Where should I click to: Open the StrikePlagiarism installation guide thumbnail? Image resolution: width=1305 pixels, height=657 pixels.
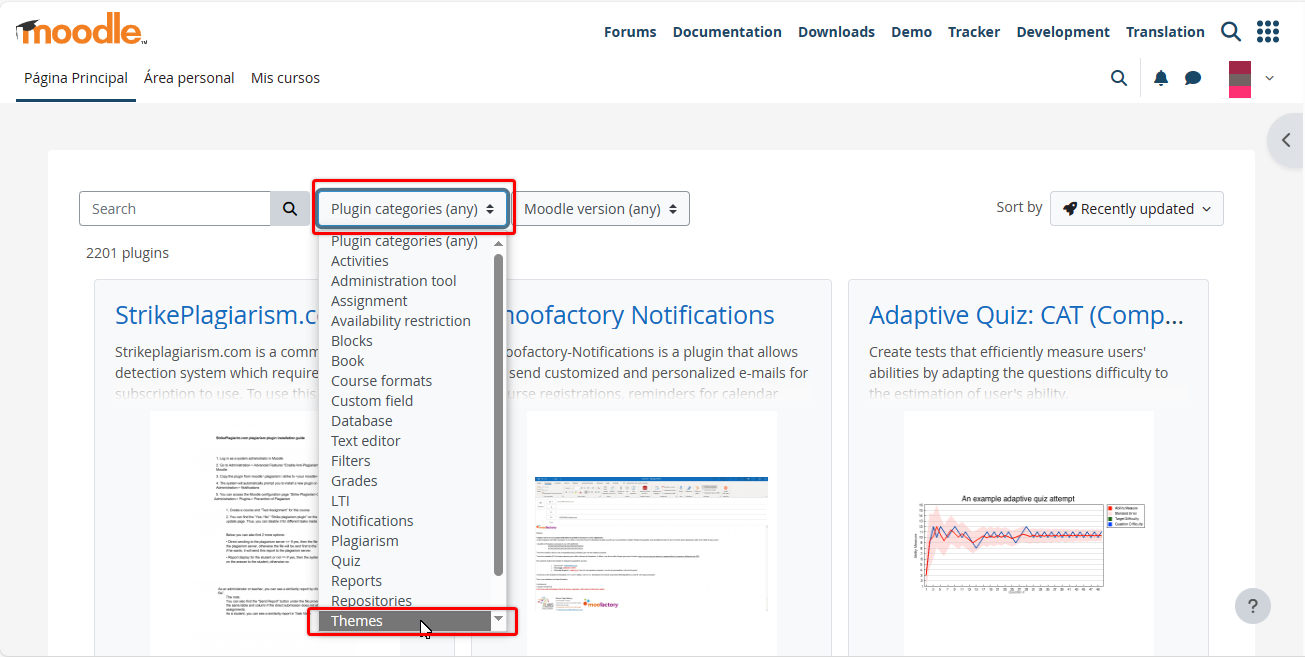[234, 533]
